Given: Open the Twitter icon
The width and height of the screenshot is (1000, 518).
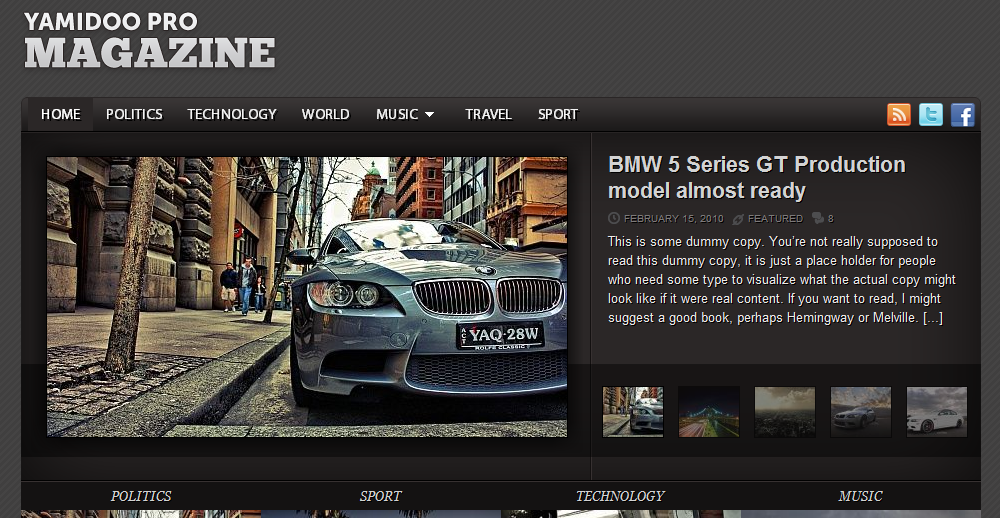Looking at the screenshot, I should 930,115.
